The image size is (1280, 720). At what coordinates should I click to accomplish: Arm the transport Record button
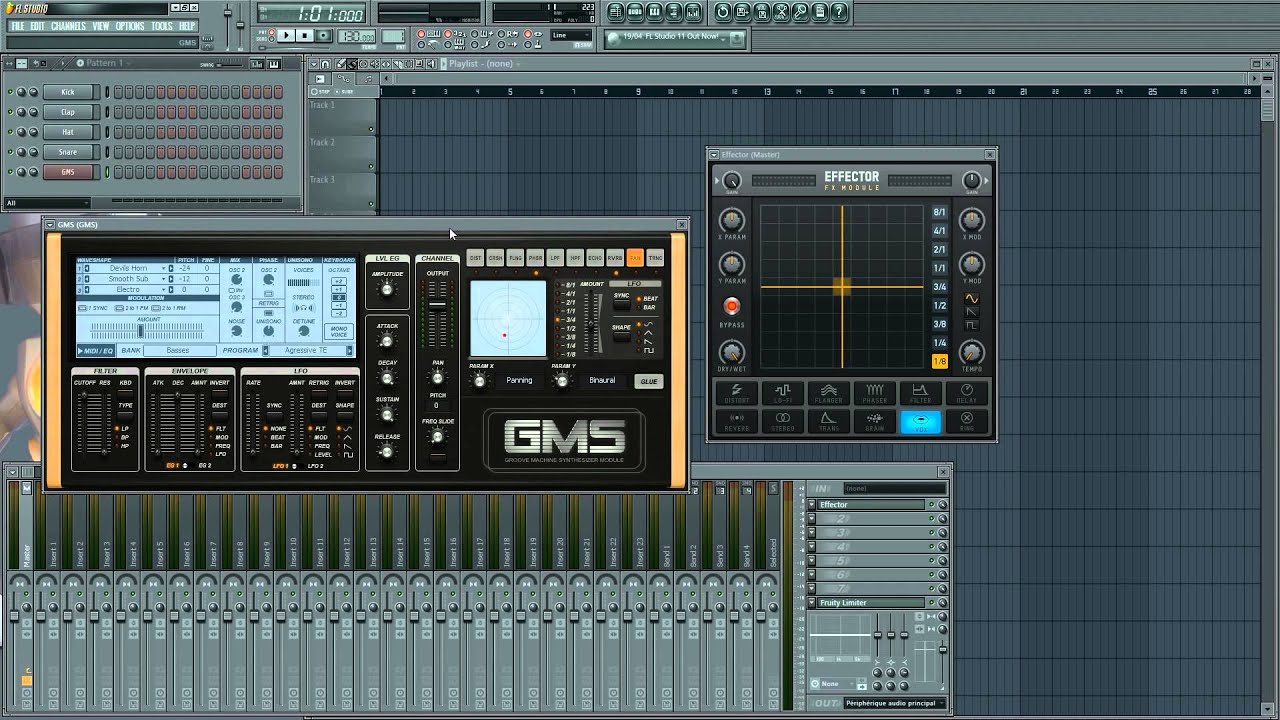click(324, 36)
